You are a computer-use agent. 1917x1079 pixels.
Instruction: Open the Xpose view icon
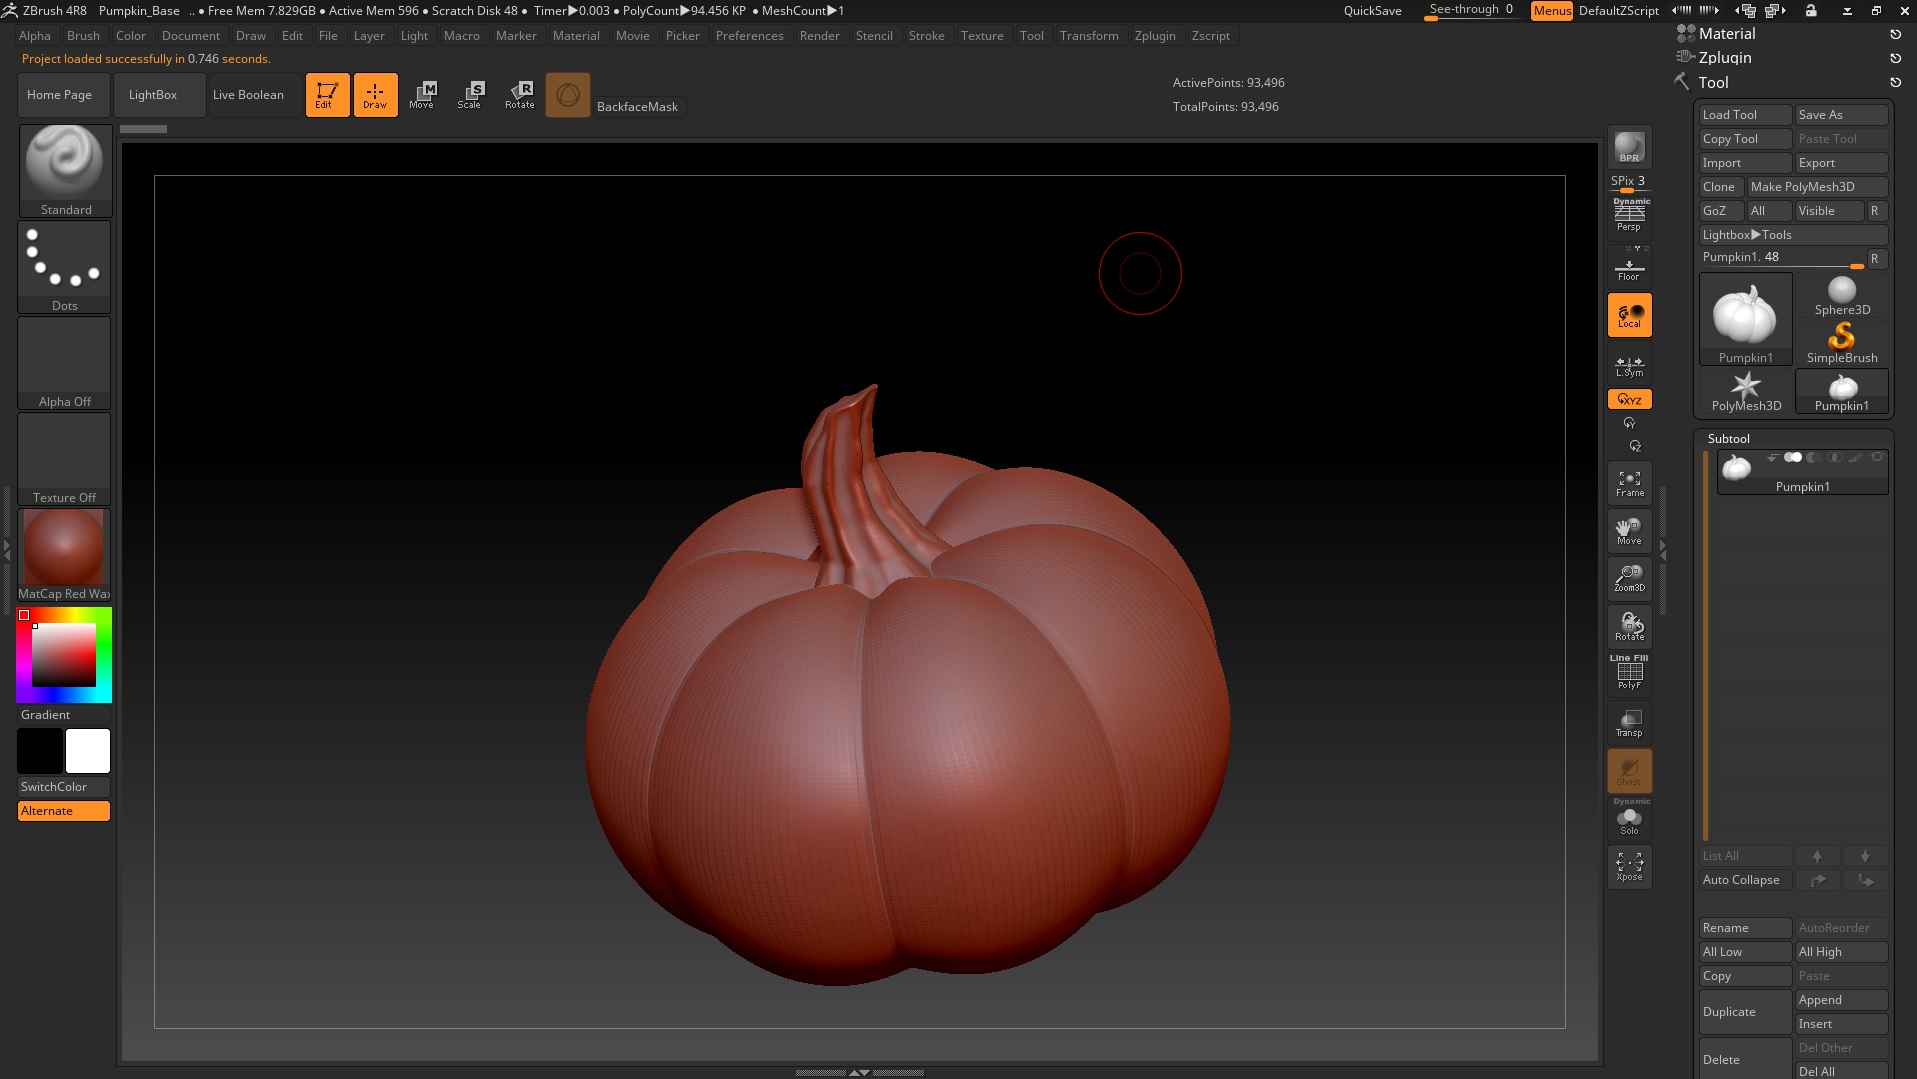click(1629, 866)
